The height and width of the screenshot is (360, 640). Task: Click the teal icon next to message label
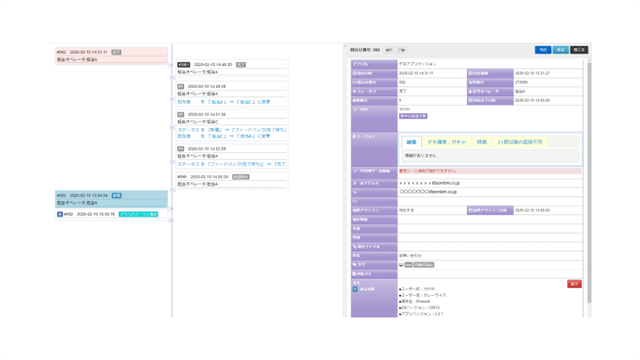[355, 289]
